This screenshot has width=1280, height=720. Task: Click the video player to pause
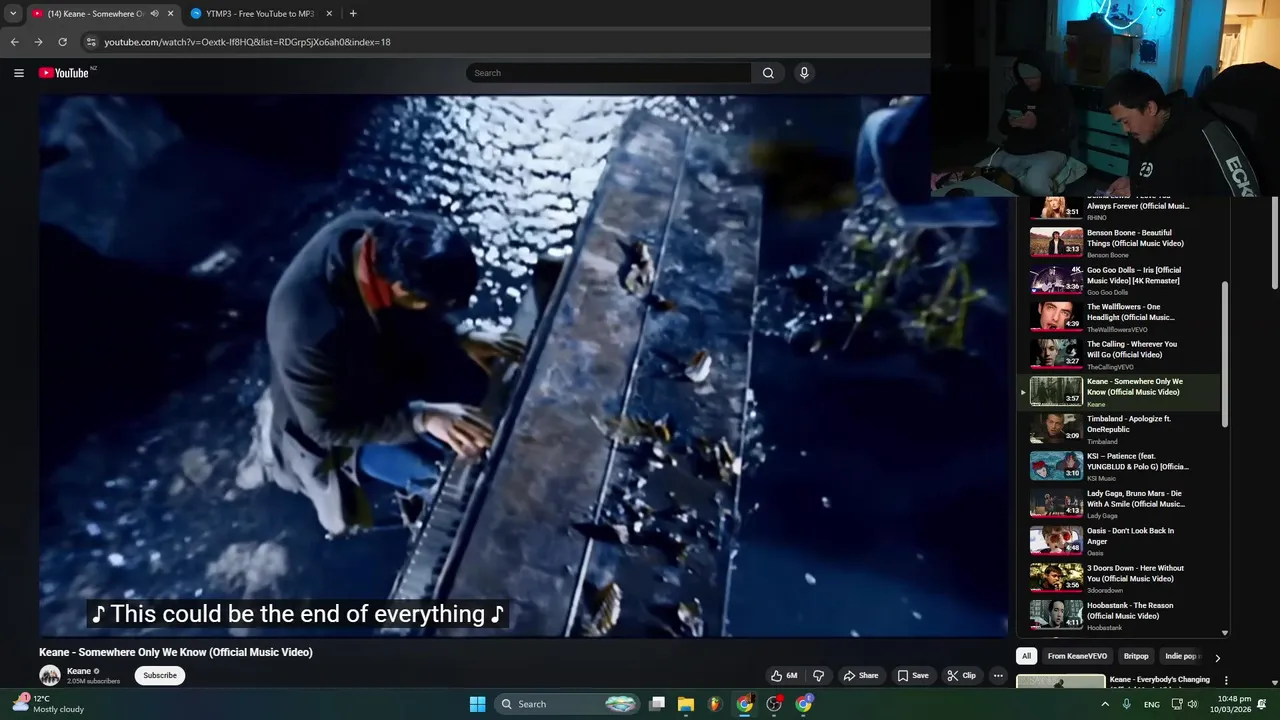click(524, 365)
